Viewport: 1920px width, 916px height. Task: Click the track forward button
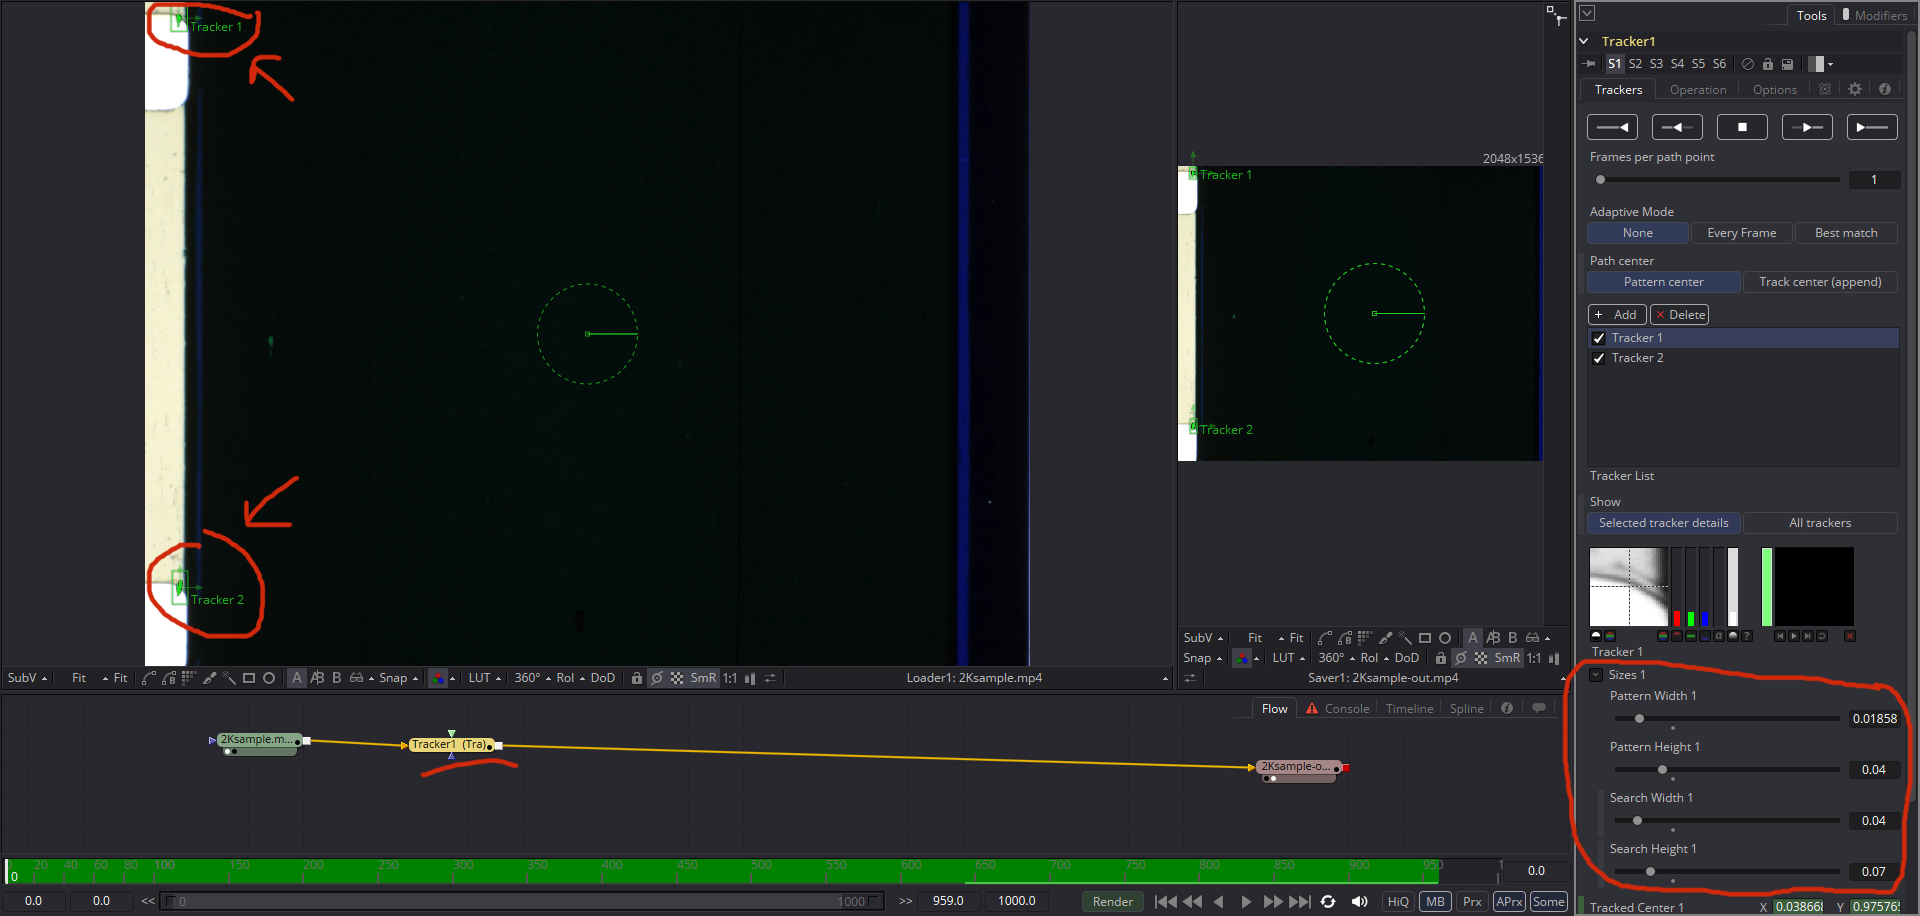1872,127
